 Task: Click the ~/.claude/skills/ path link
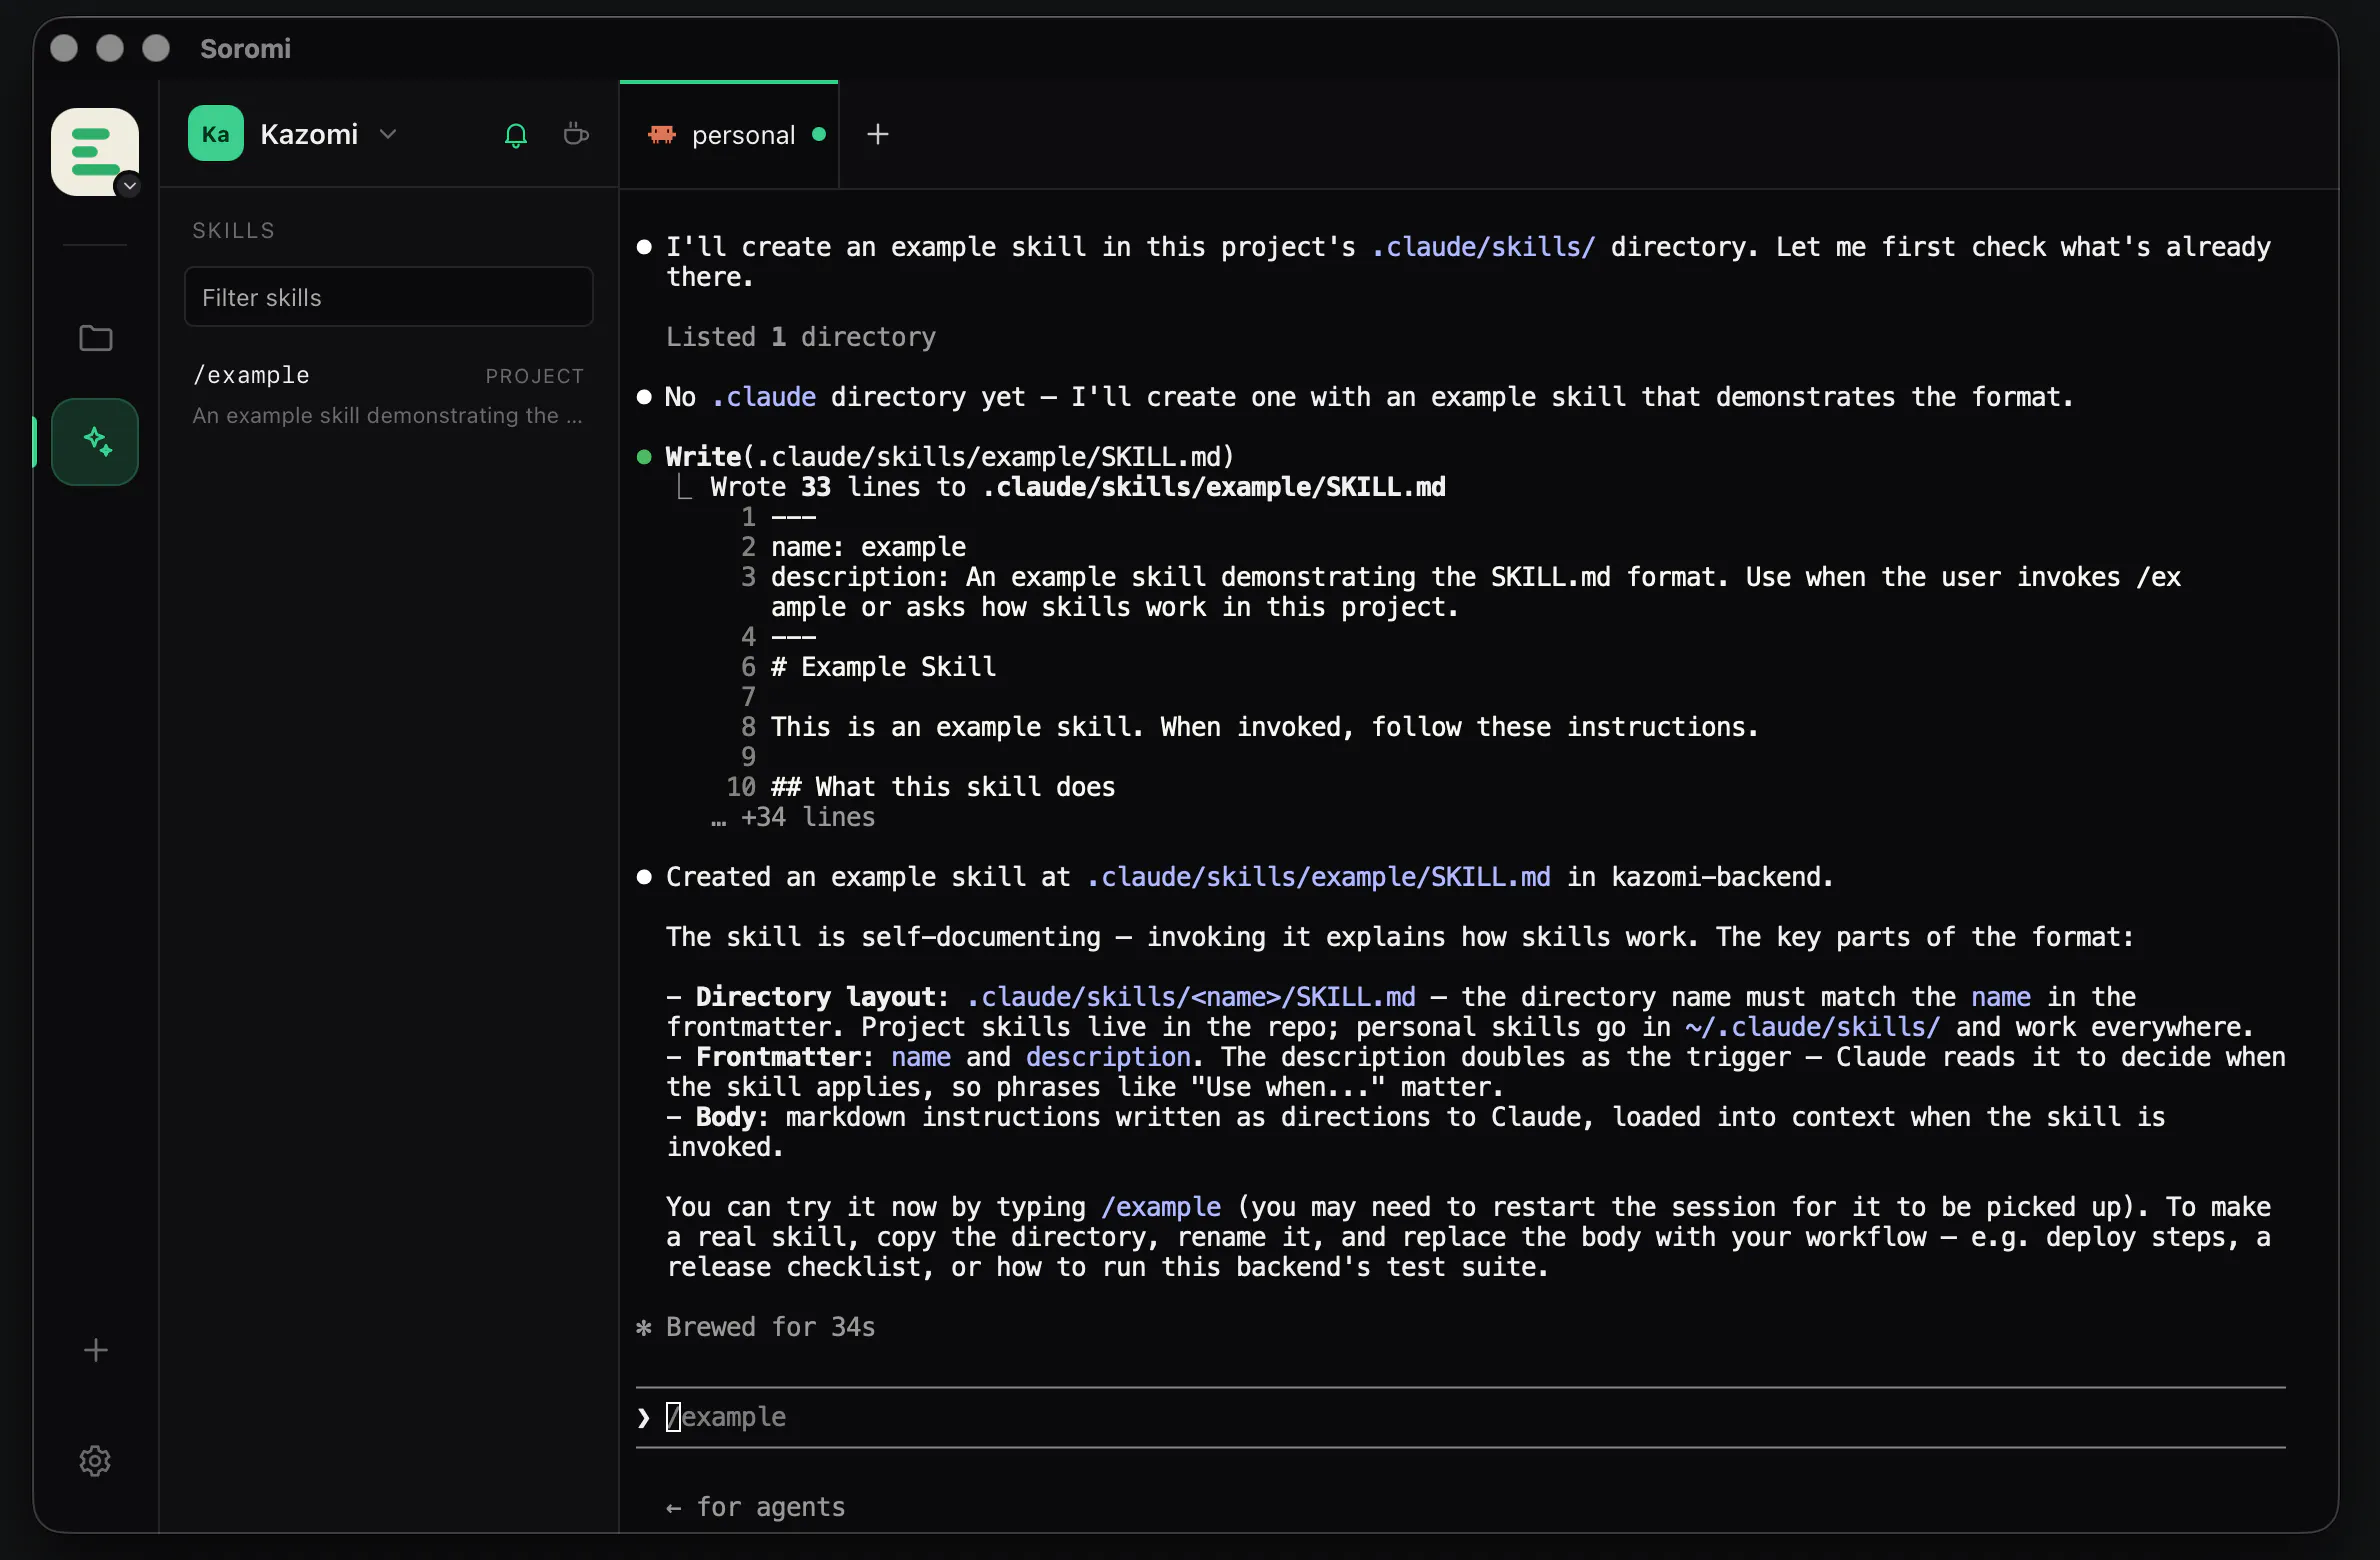(x=1812, y=1027)
